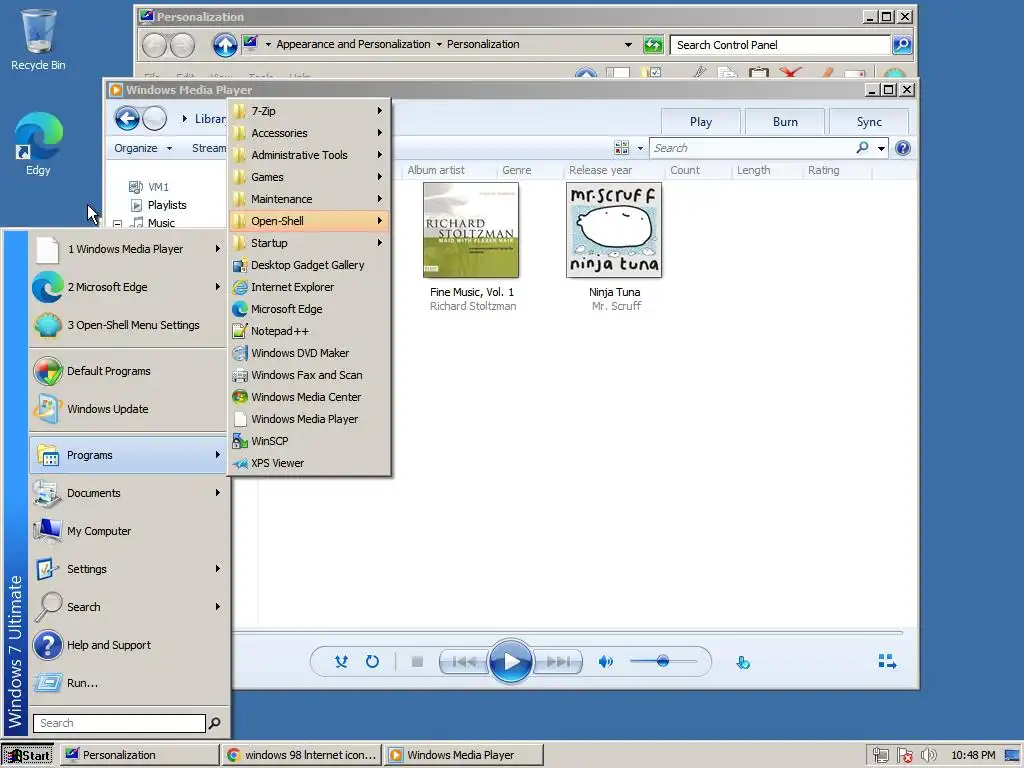Click the playback seek bar

(x=568, y=633)
